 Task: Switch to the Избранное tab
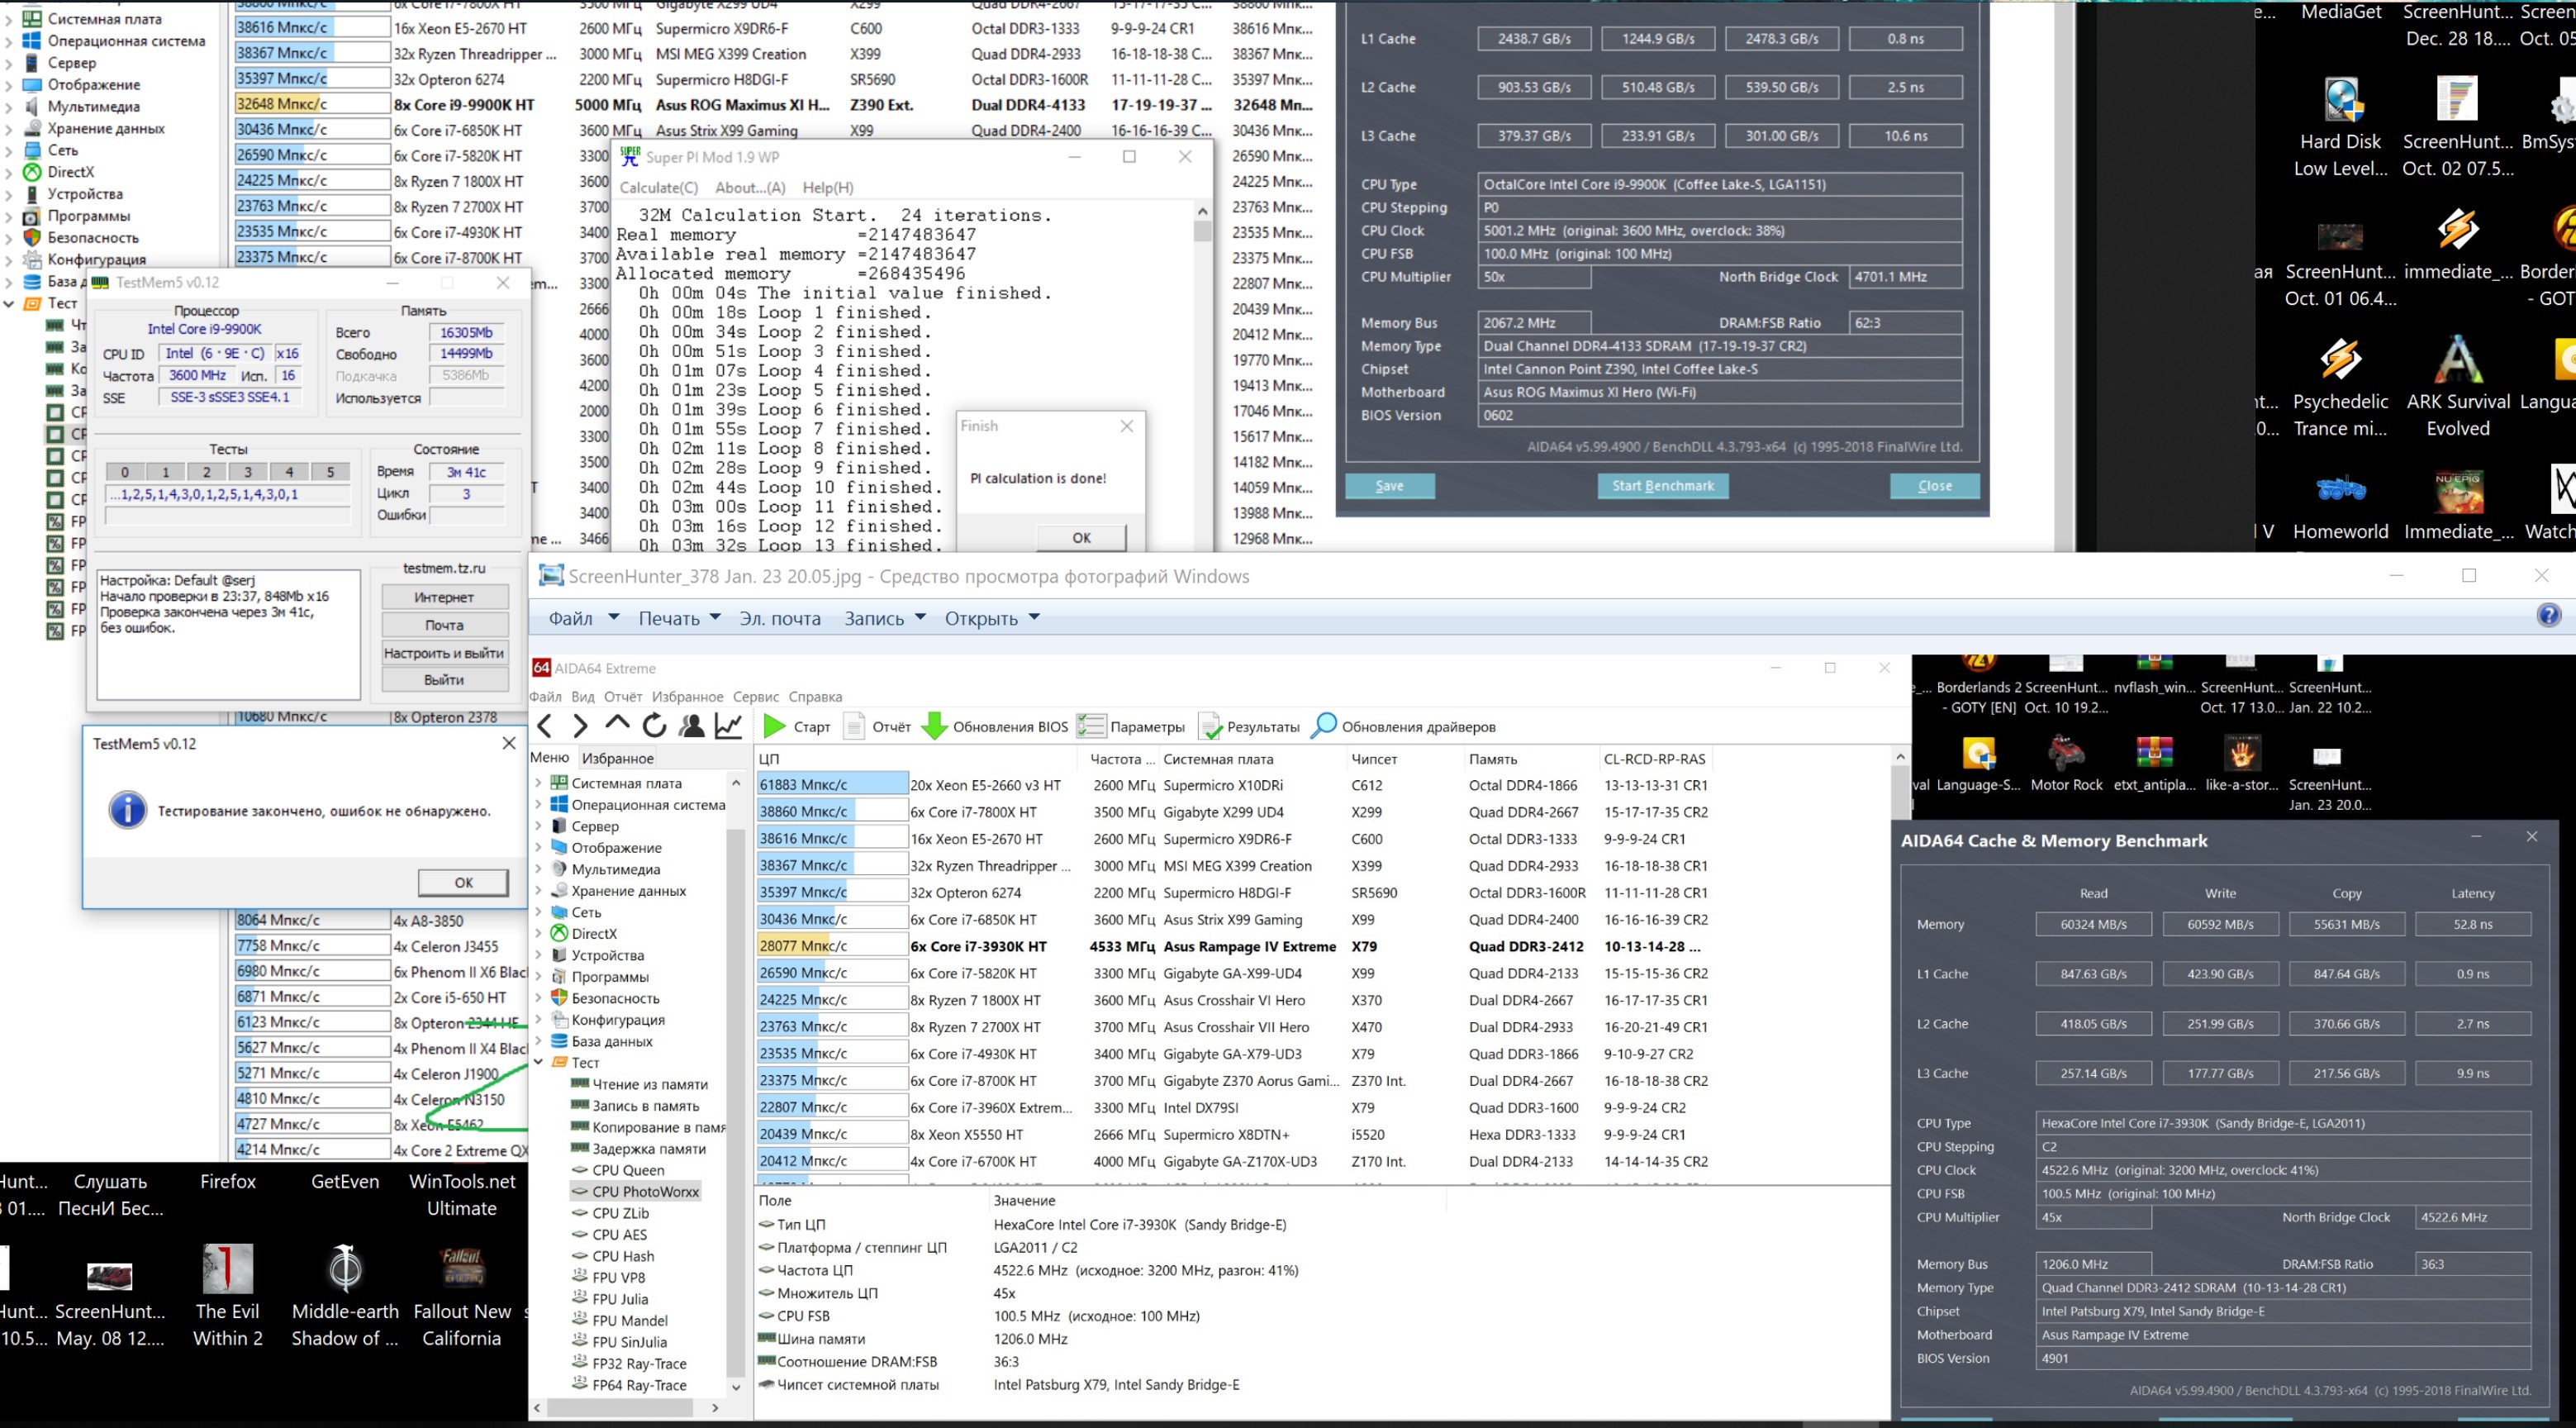[x=617, y=758]
